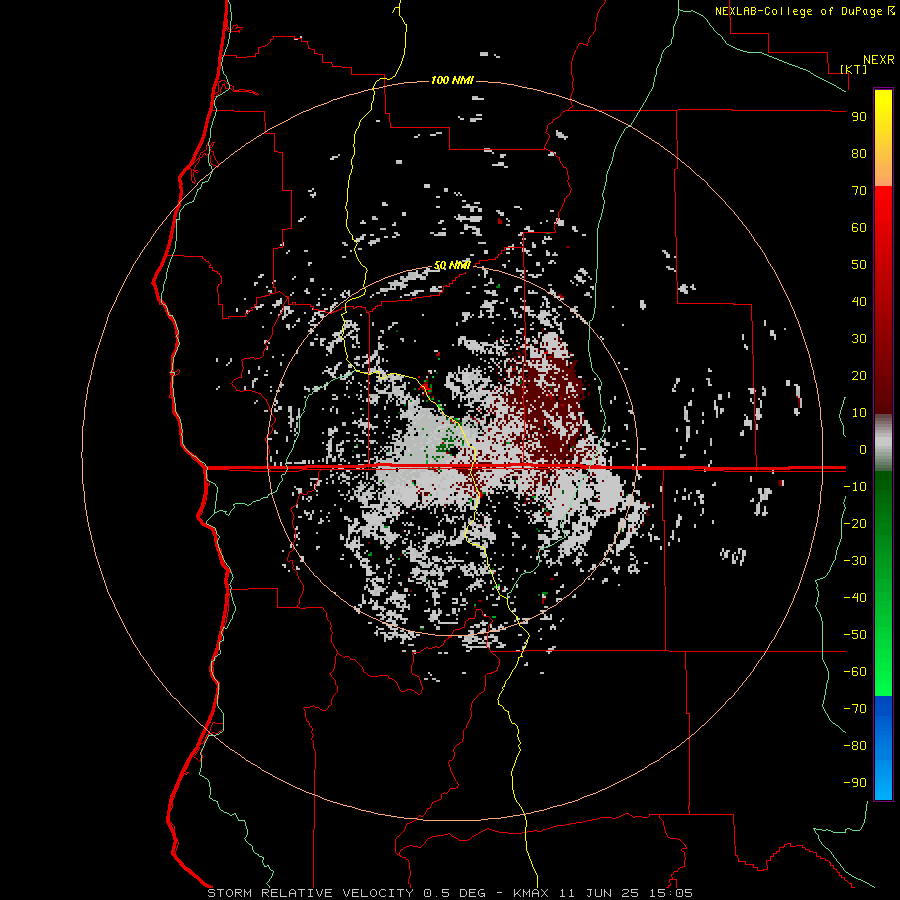
Task: Click the NEXR label above the color scale
Action: tap(879, 60)
